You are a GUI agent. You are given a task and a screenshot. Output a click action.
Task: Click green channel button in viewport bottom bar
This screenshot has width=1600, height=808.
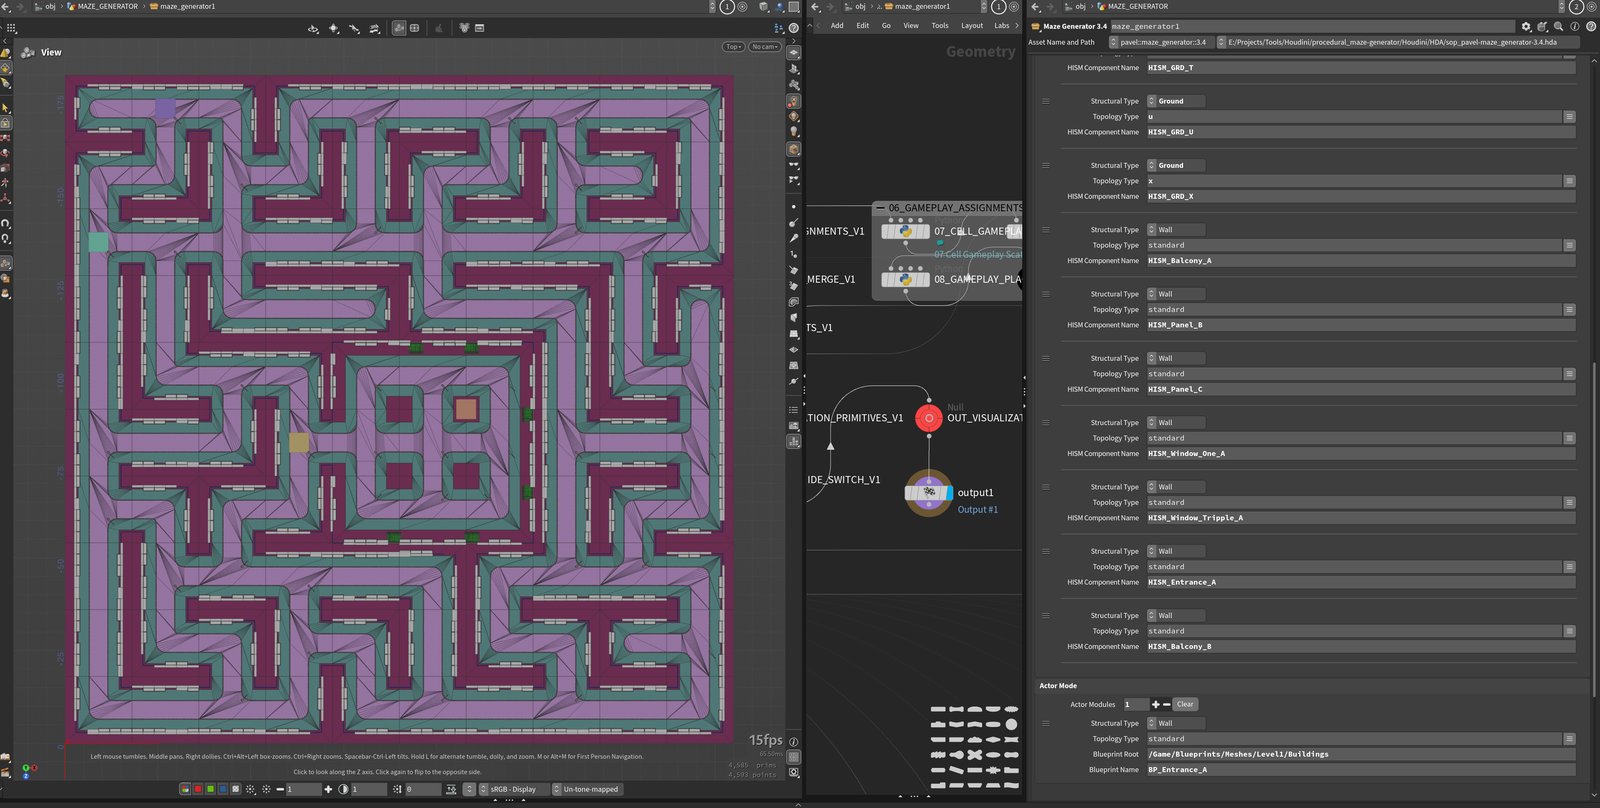210,789
